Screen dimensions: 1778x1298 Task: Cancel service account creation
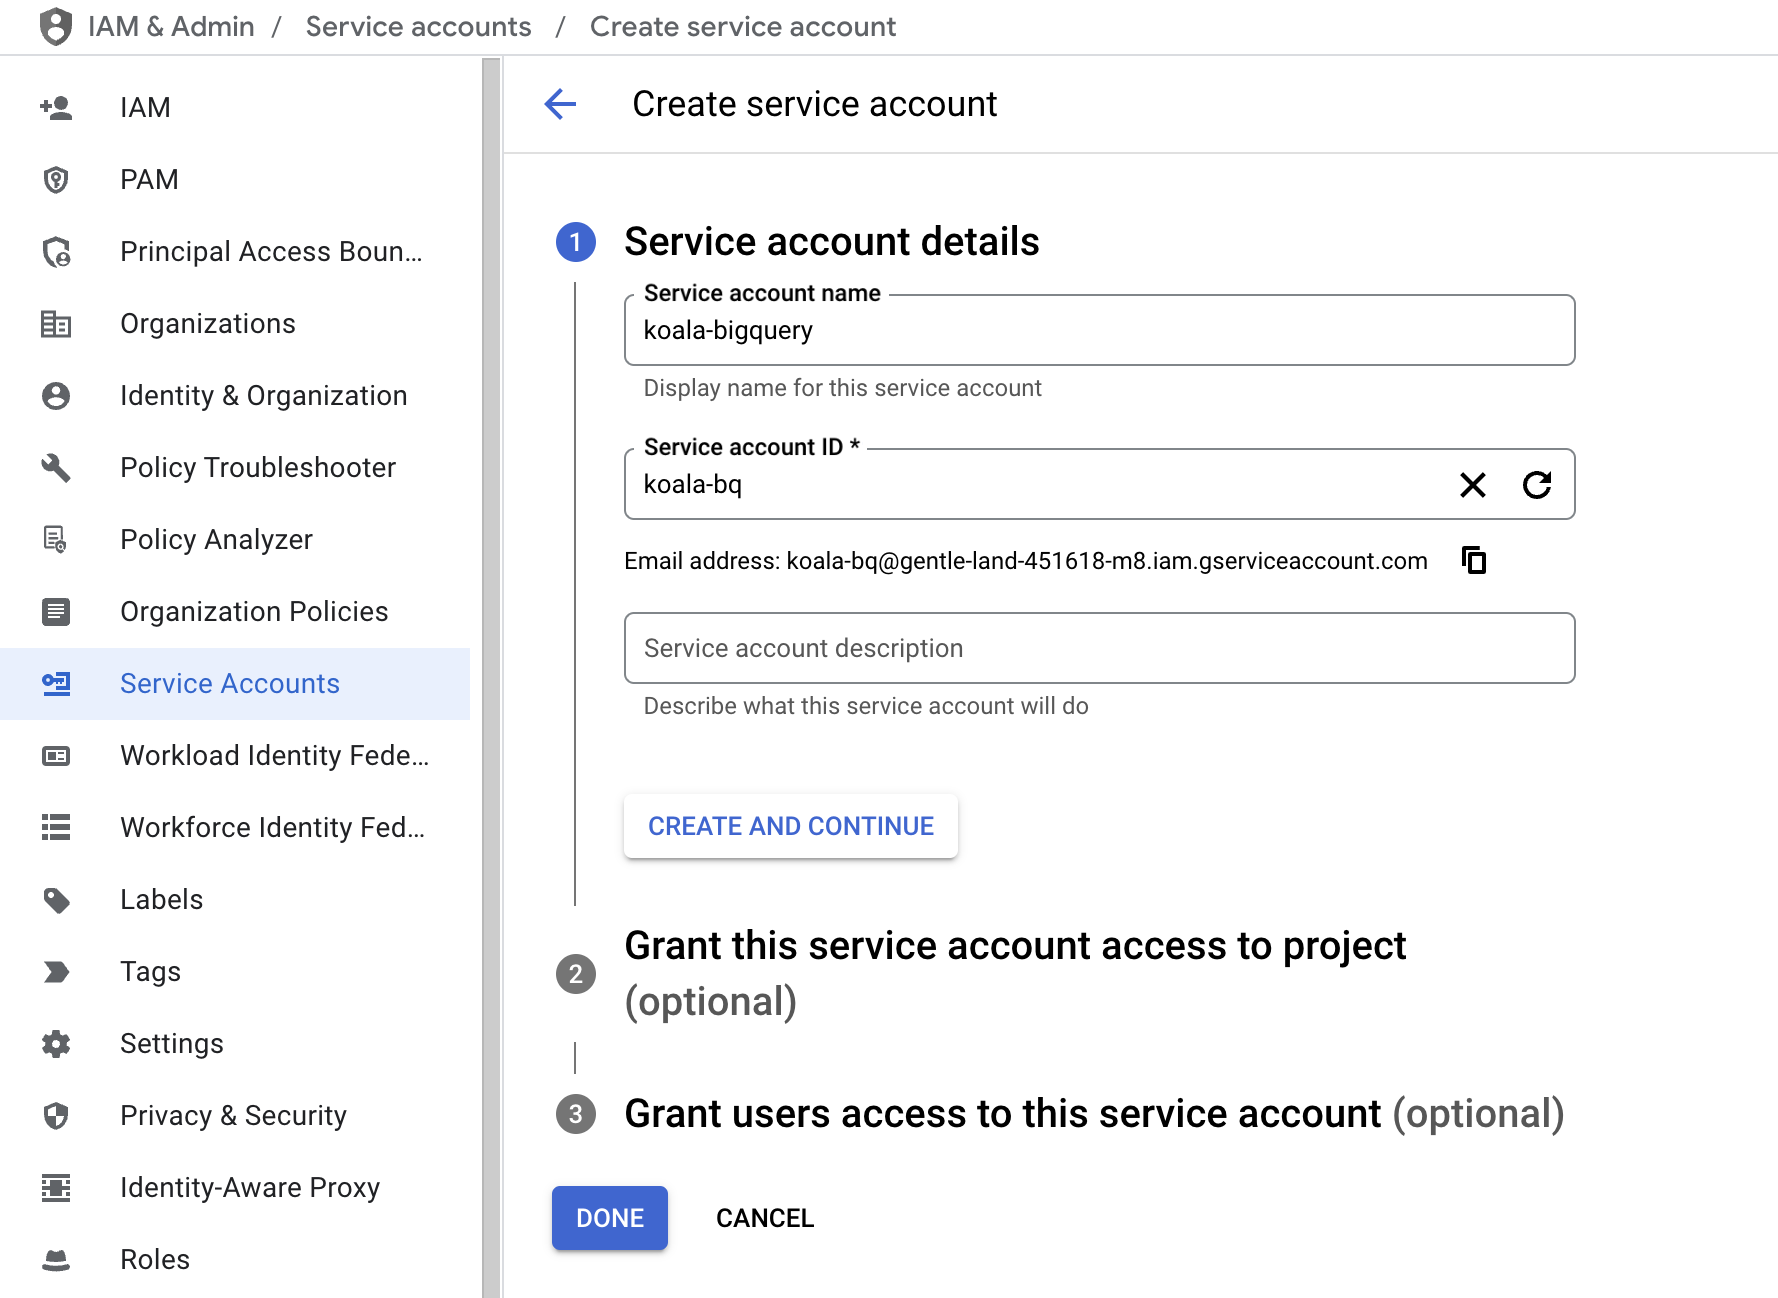point(764,1218)
